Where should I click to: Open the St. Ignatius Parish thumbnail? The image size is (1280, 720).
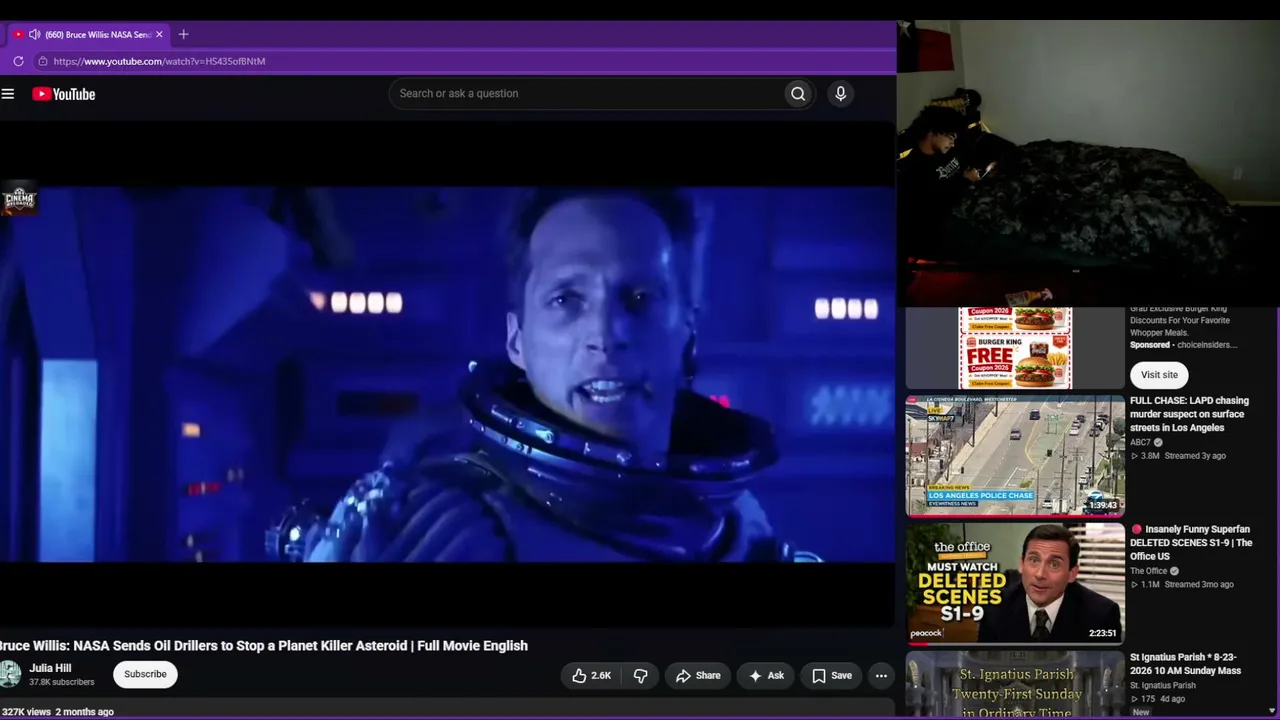(x=1015, y=685)
